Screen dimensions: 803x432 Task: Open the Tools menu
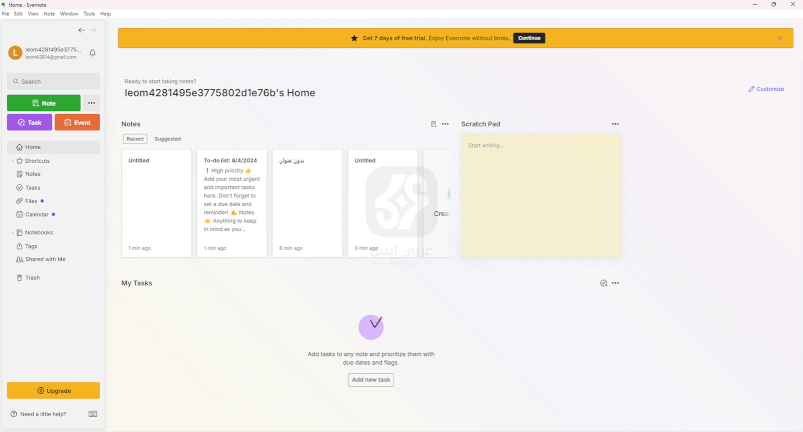tap(89, 14)
